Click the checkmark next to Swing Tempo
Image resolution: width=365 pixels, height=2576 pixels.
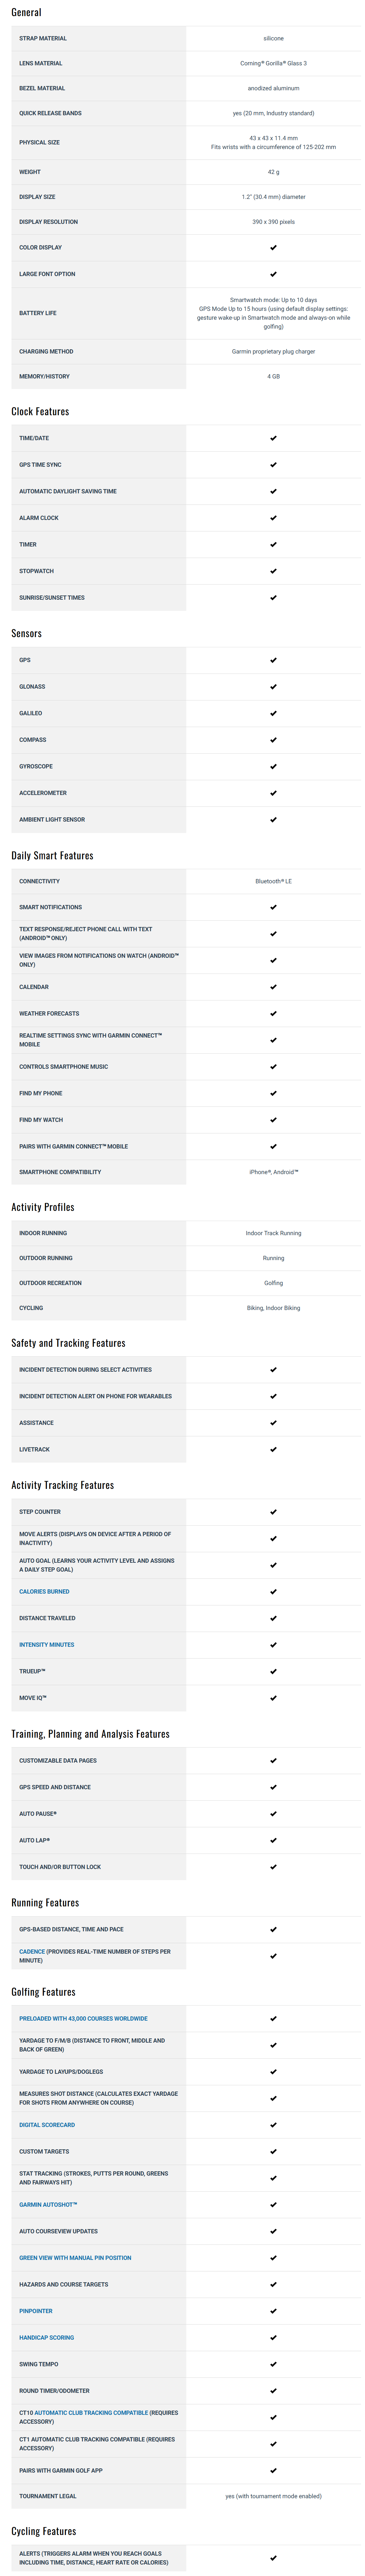pos(273,2364)
